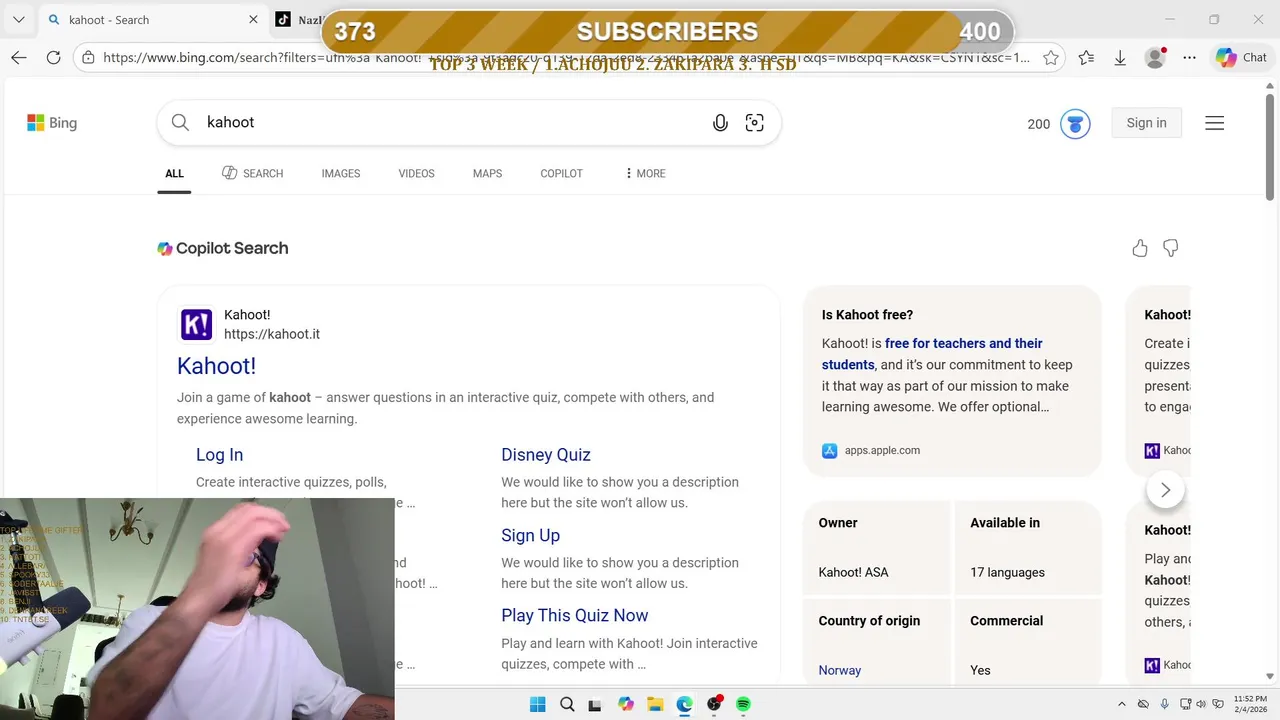Click the '17 languages' value
This screenshot has height=720, width=1280.
1007,572
